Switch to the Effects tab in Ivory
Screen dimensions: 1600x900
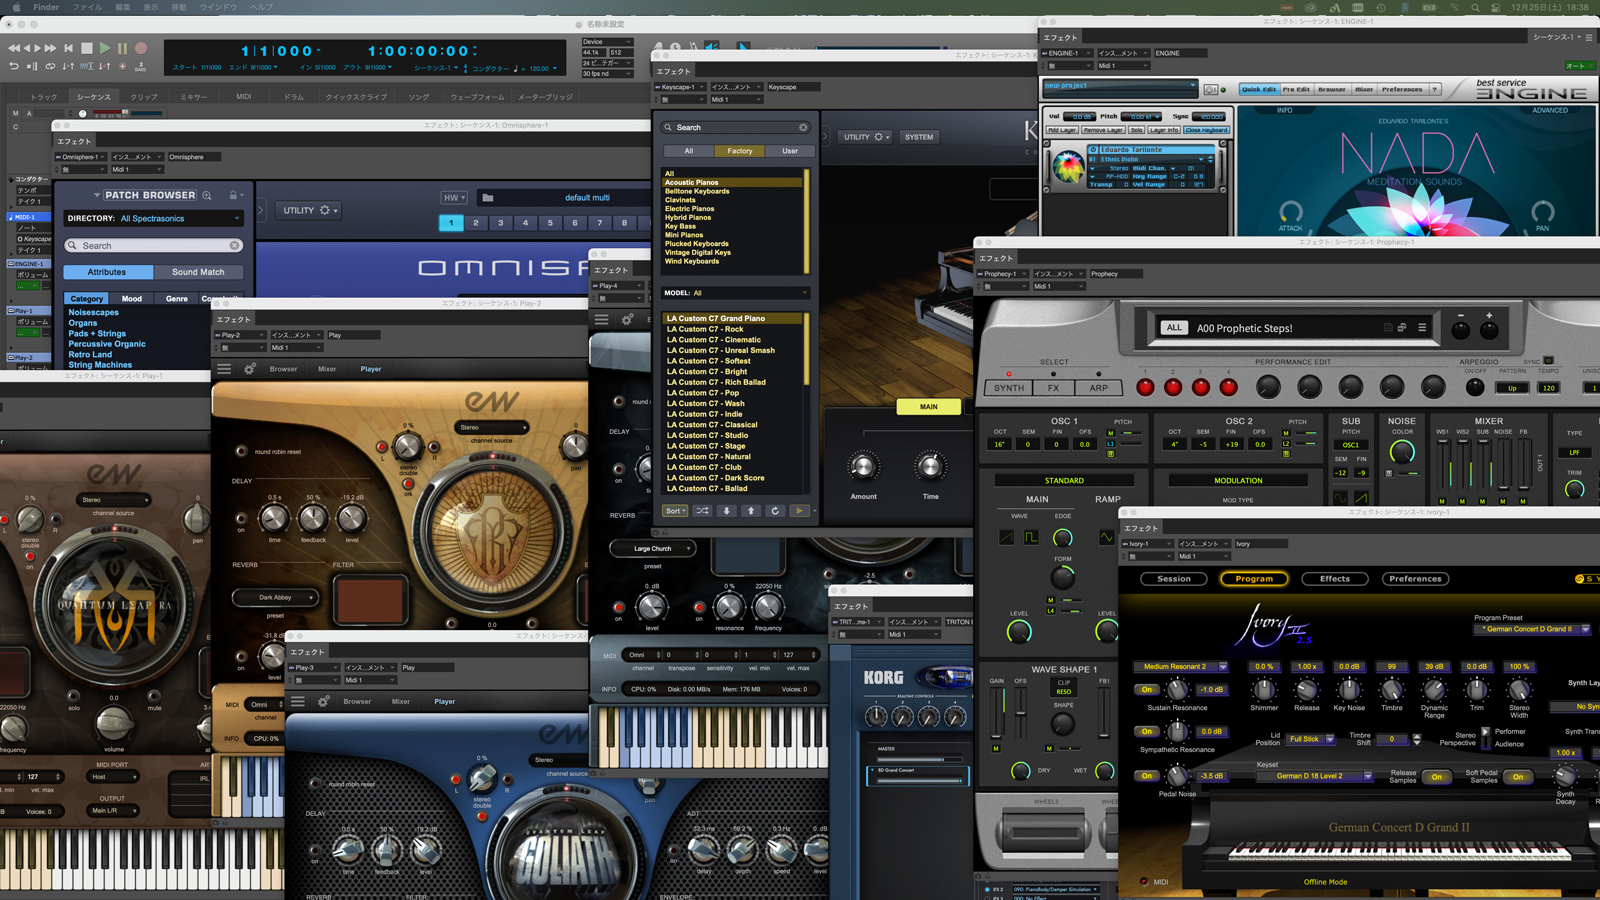[x=1334, y=579]
